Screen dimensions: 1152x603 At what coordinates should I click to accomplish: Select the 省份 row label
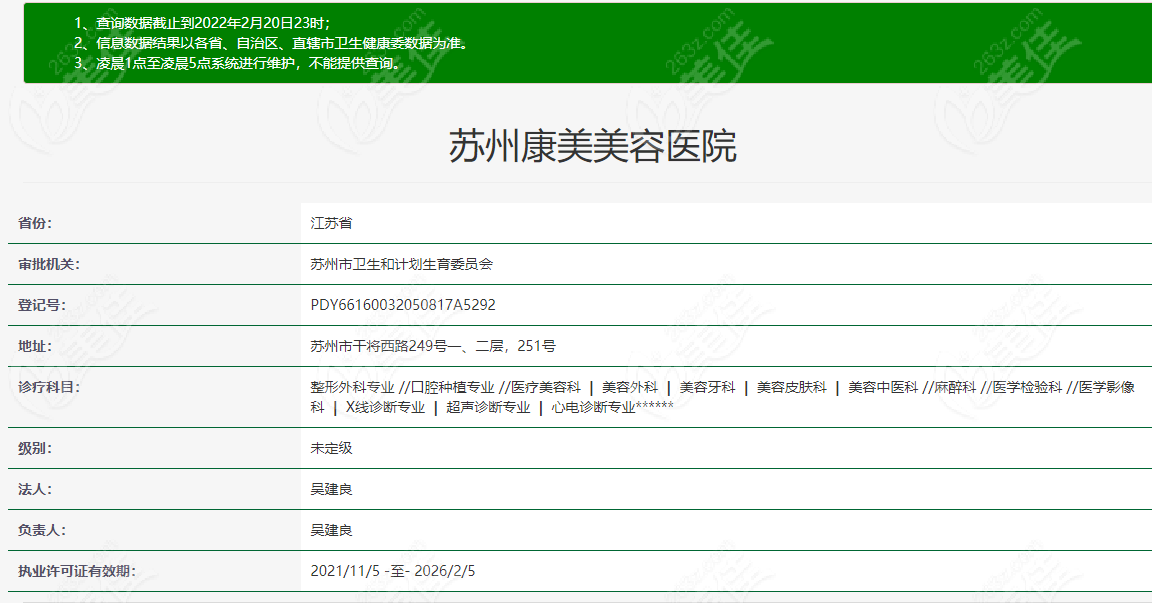click(35, 223)
